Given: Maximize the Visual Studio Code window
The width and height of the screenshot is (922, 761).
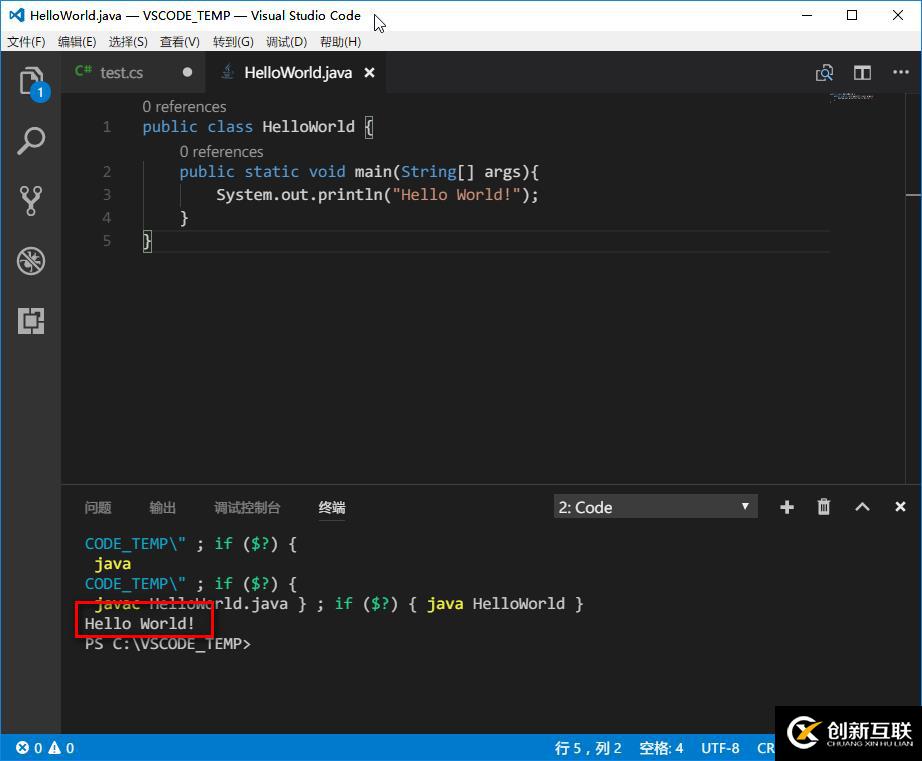Looking at the screenshot, I should point(852,15).
